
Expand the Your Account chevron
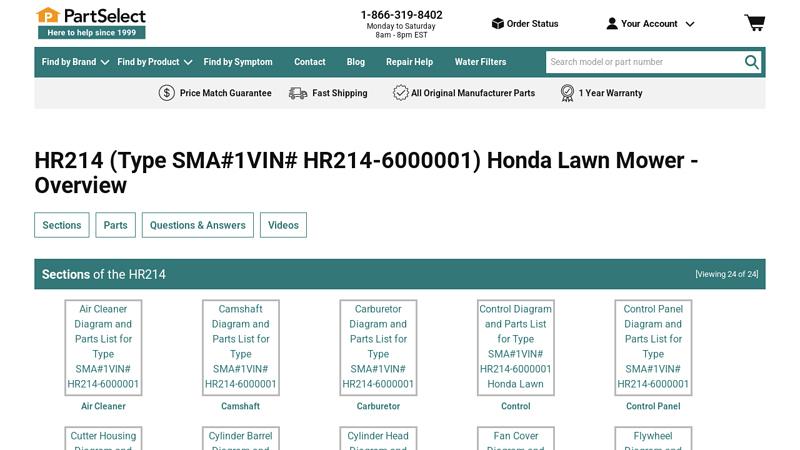coord(690,24)
